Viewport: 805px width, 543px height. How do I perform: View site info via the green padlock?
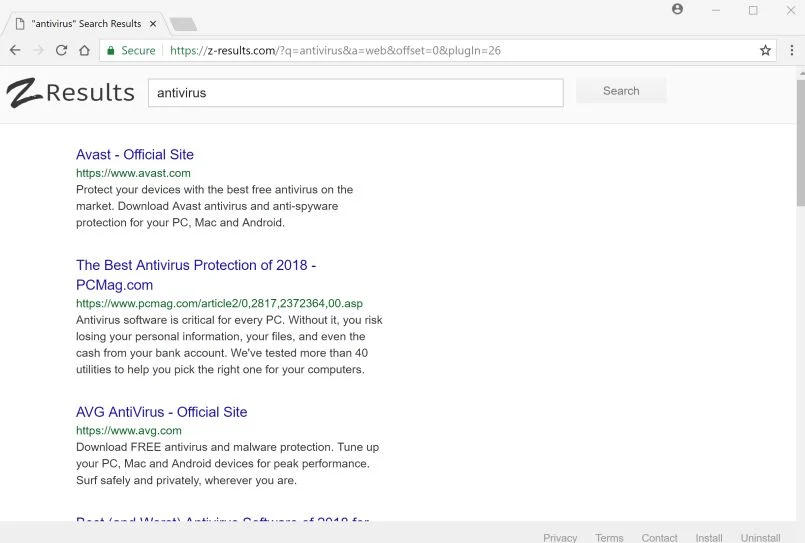click(x=110, y=50)
